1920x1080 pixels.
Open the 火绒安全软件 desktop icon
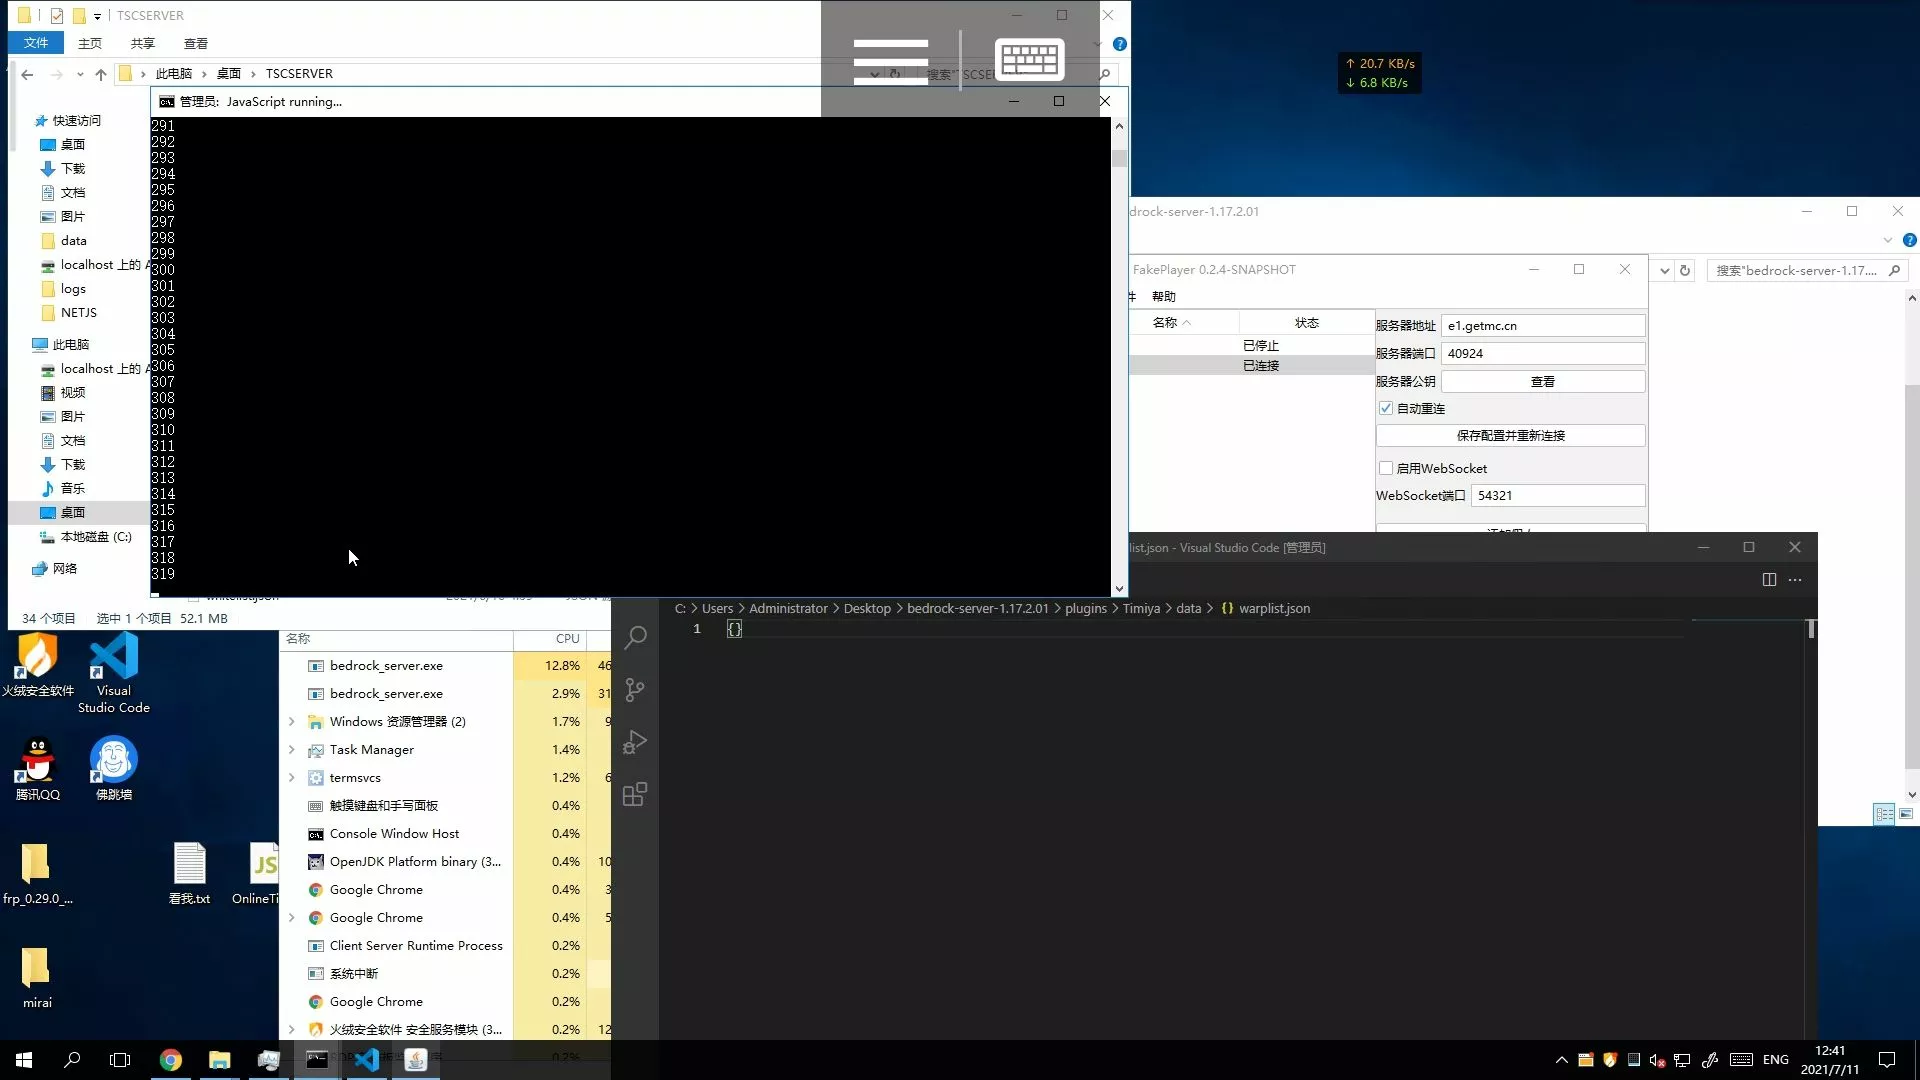coord(38,664)
